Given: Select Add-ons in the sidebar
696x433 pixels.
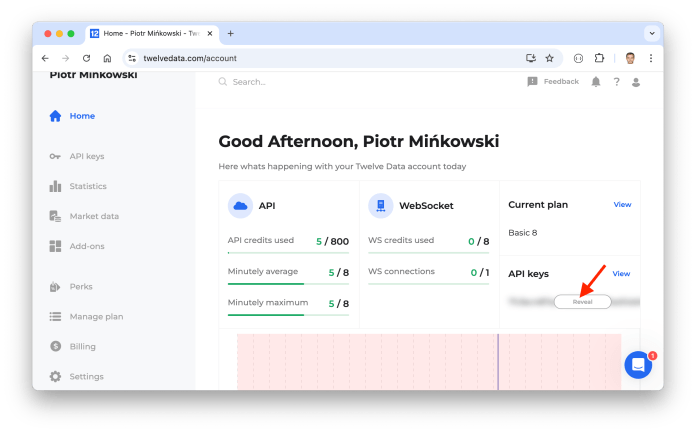Looking at the screenshot, I should (x=86, y=246).
